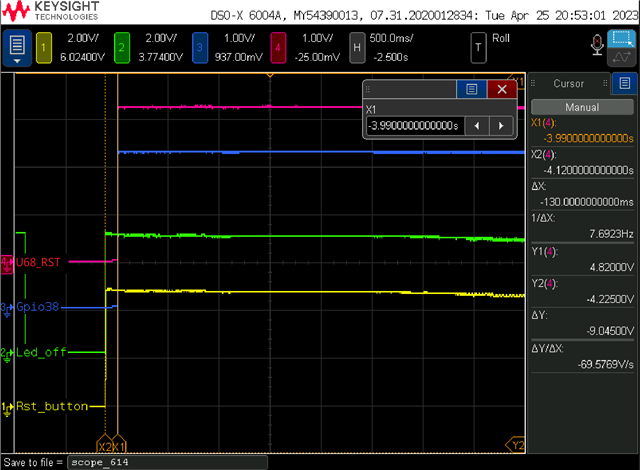Viewport: 640px width, 470px height.
Task: Click the channel 2 ground level marker
Action: click(x=7, y=354)
